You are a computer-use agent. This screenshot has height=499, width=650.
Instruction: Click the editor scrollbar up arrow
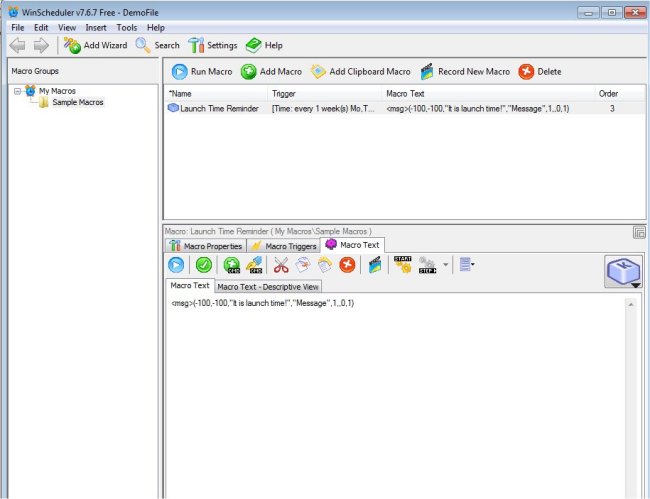pos(631,305)
